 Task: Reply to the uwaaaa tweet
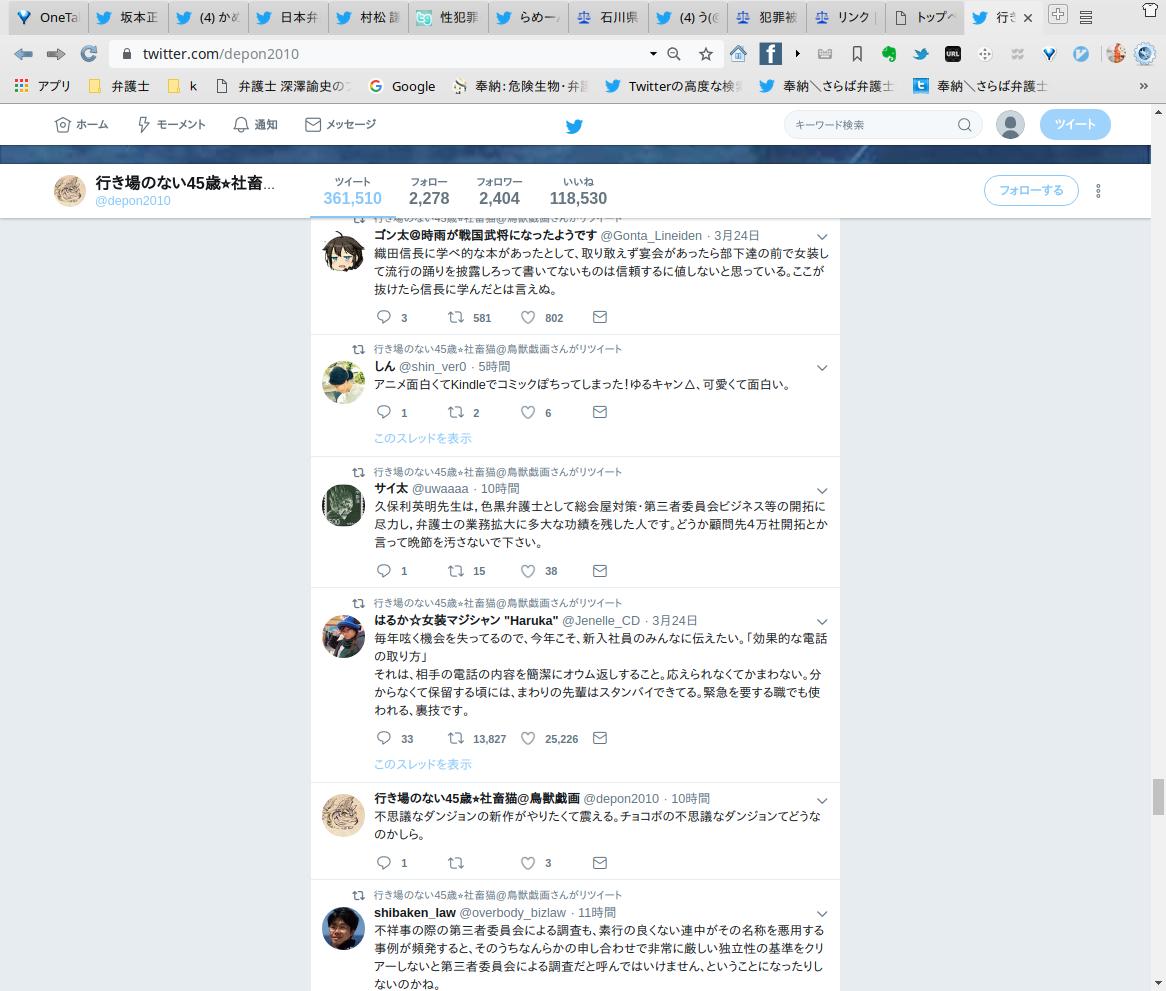384,571
